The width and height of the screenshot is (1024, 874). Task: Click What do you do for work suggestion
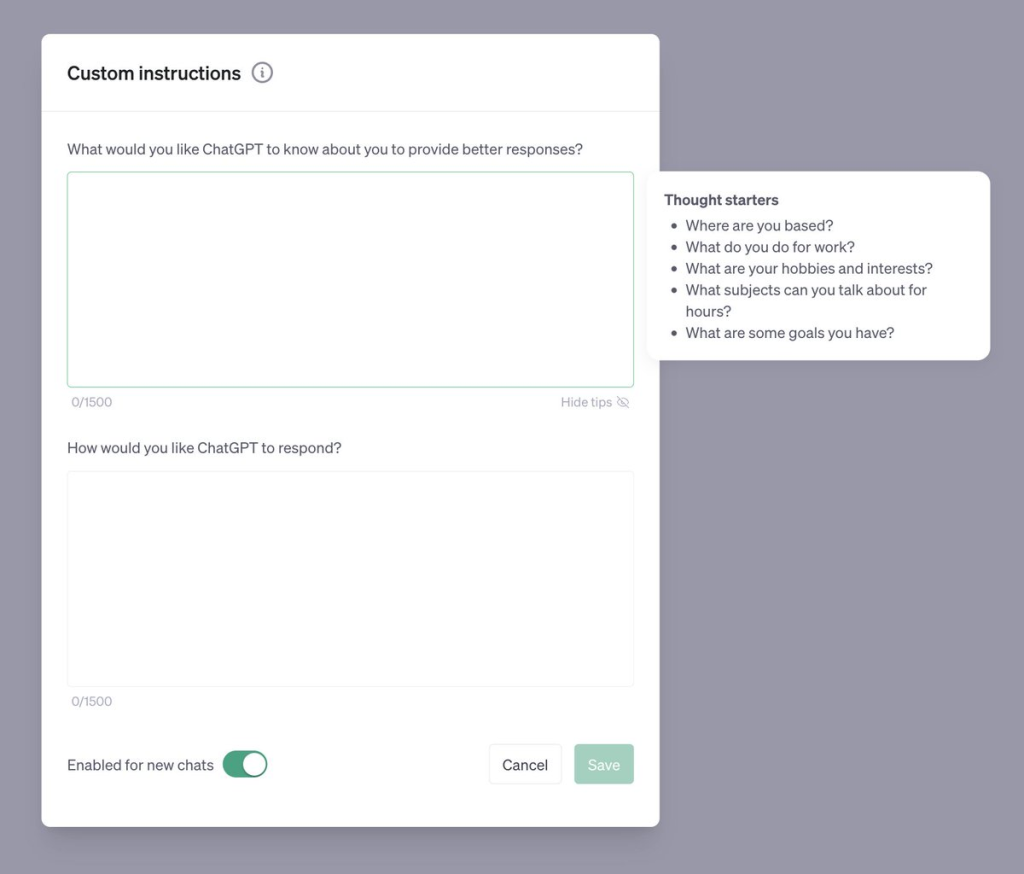(770, 247)
